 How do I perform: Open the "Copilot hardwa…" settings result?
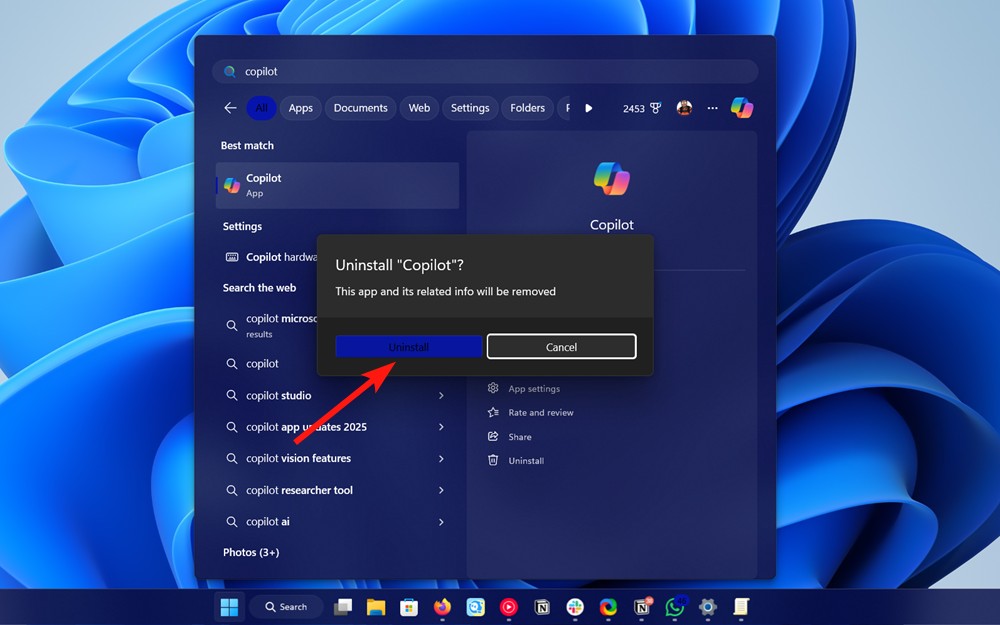(270, 257)
